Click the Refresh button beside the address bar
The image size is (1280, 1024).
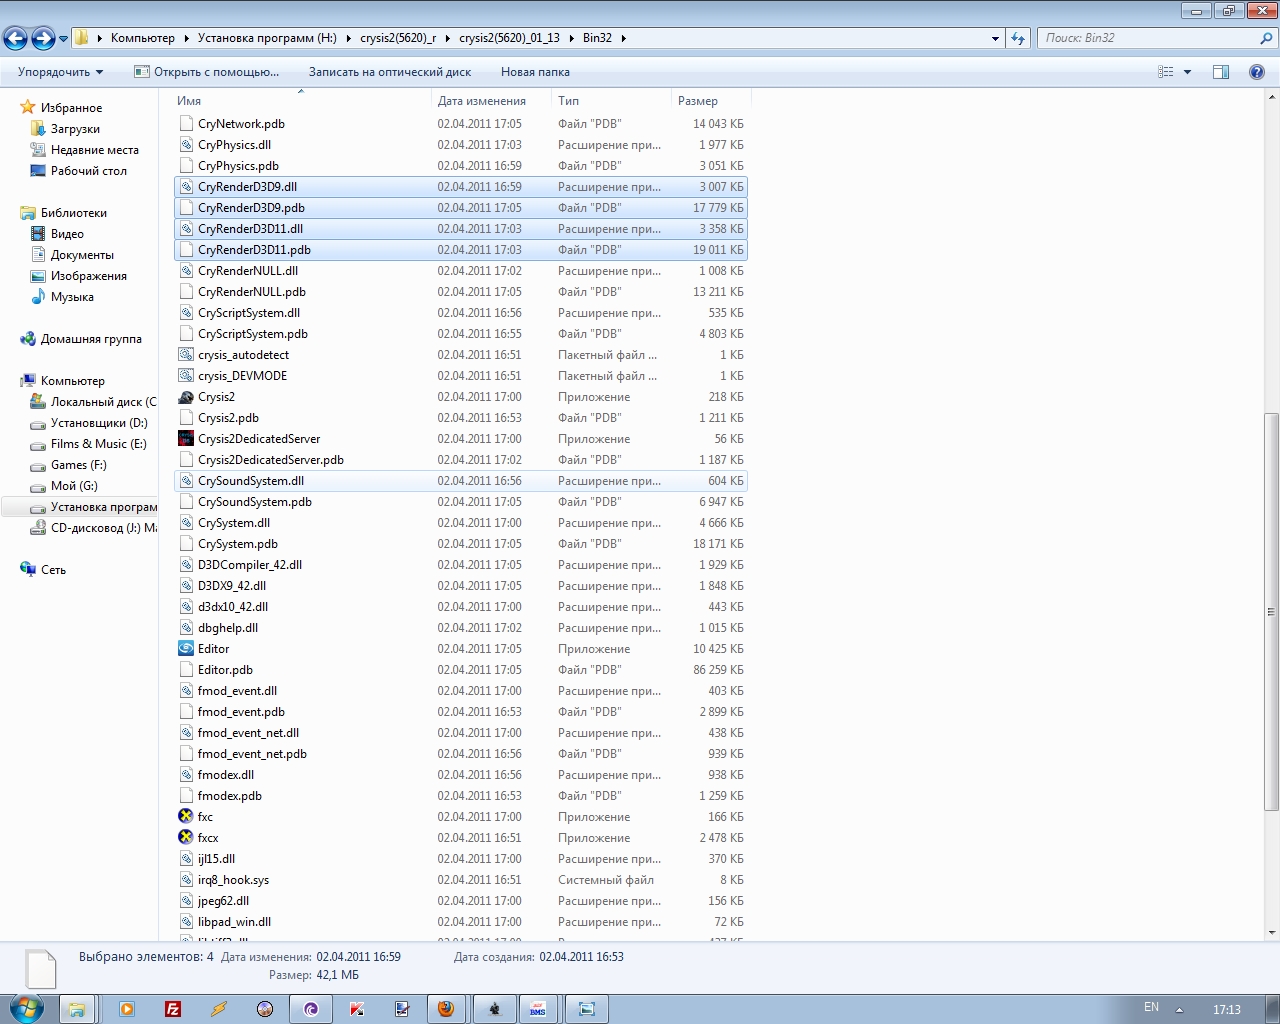pyautogui.click(x=1018, y=38)
